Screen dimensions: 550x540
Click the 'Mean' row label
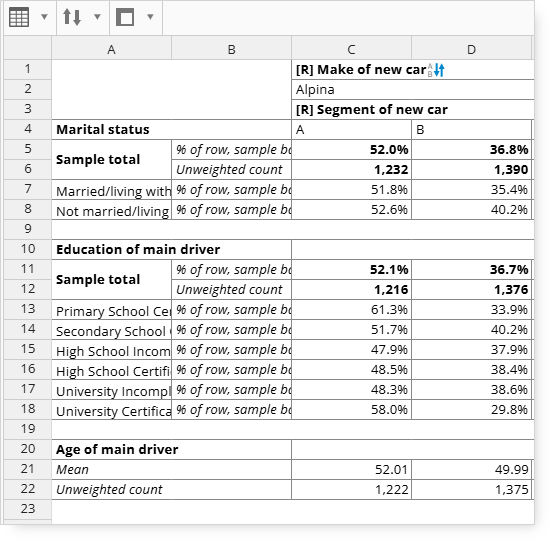tap(172, 469)
